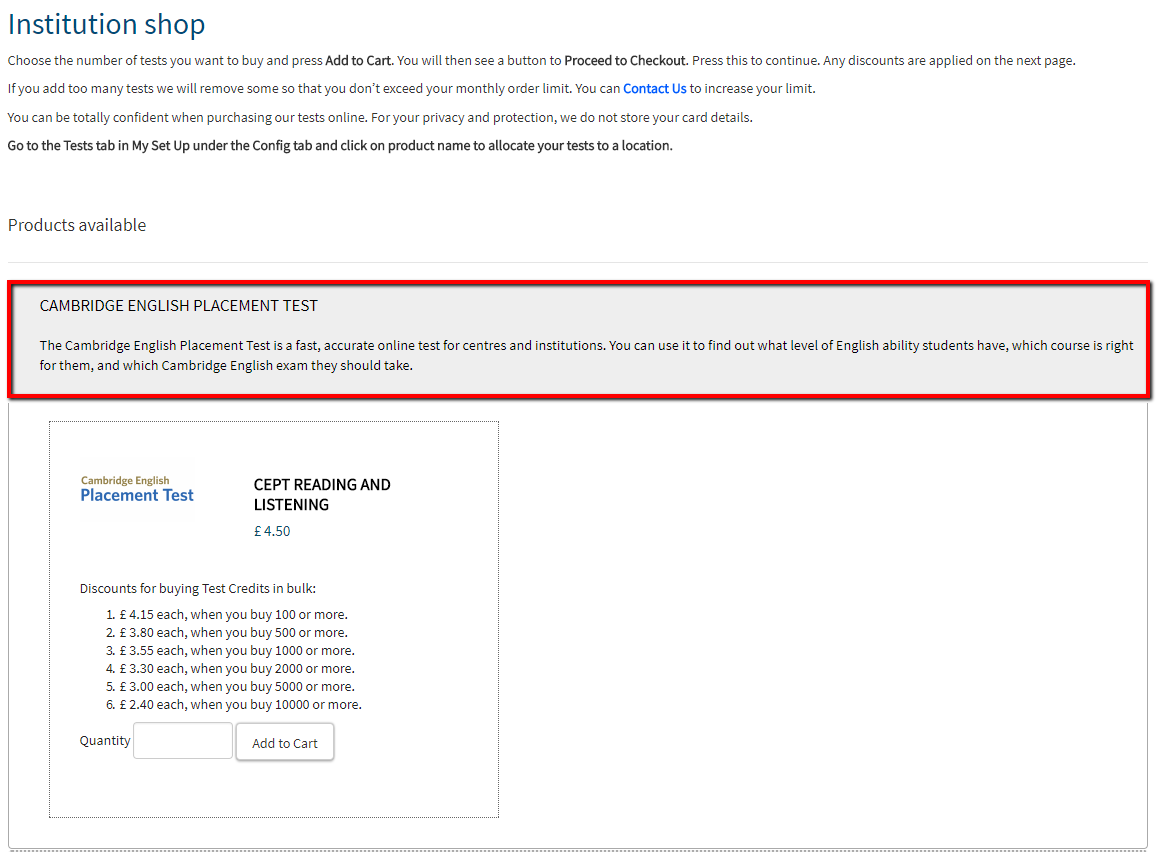
Task: Click the Cambridge English Placement Test logo
Action: coord(137,489)
